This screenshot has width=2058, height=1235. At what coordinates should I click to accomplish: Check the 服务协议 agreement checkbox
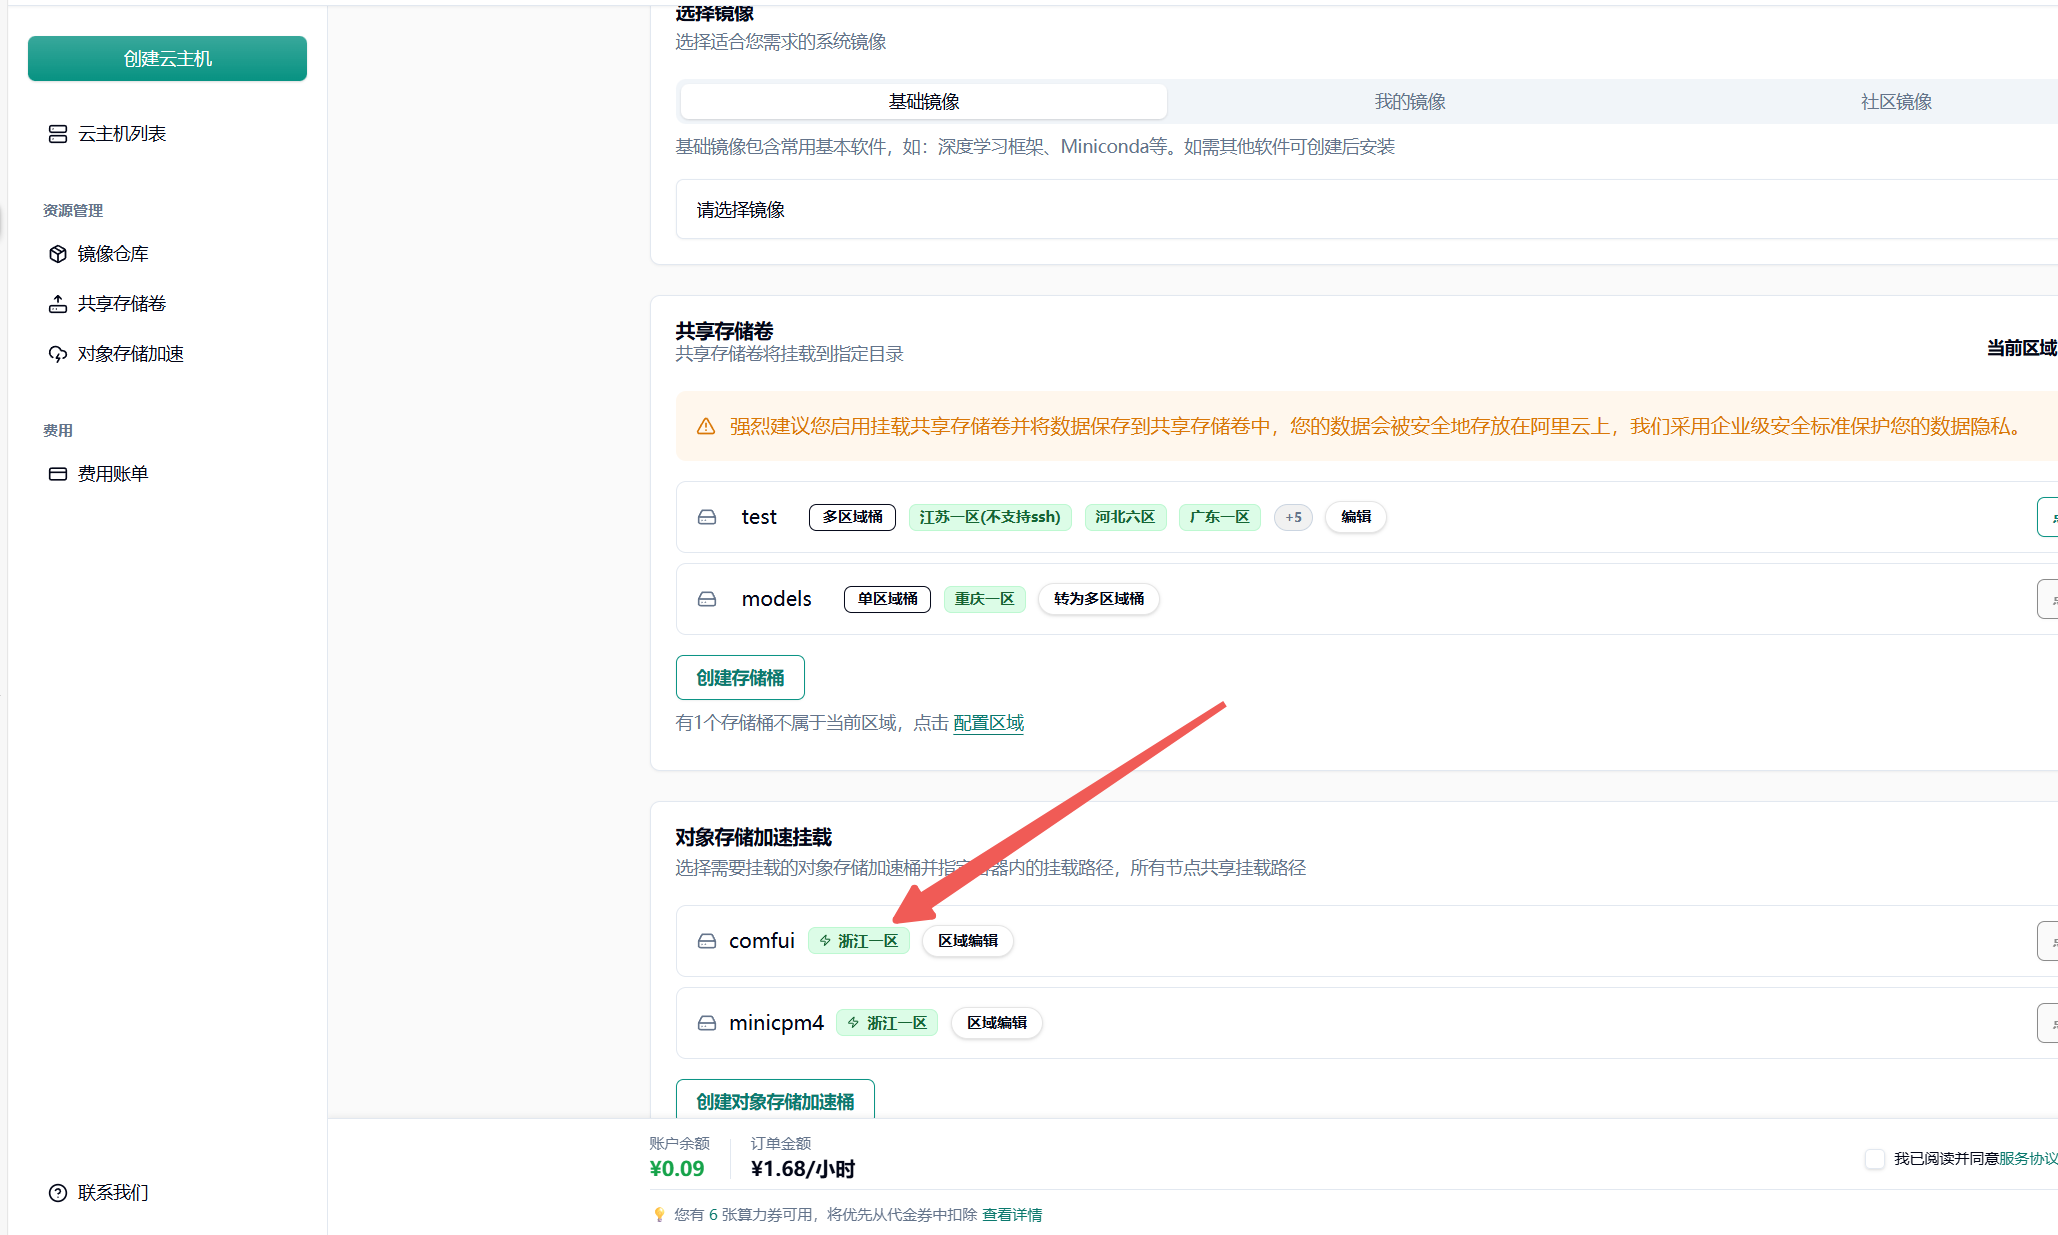coord(1875,1159)
